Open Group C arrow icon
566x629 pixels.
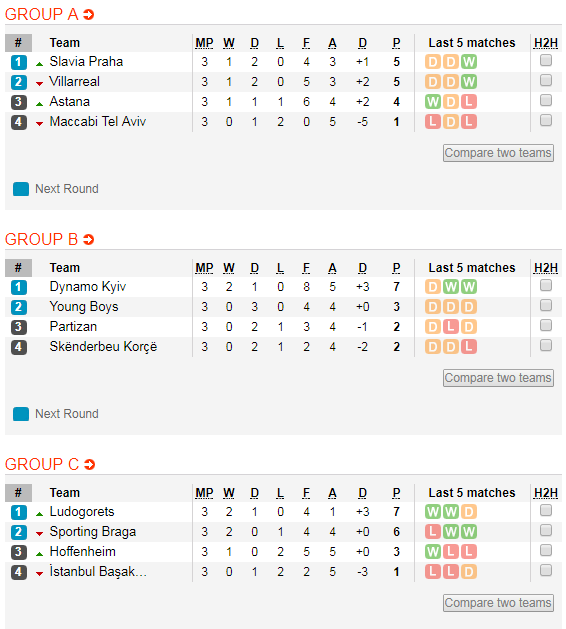point(89,465)
